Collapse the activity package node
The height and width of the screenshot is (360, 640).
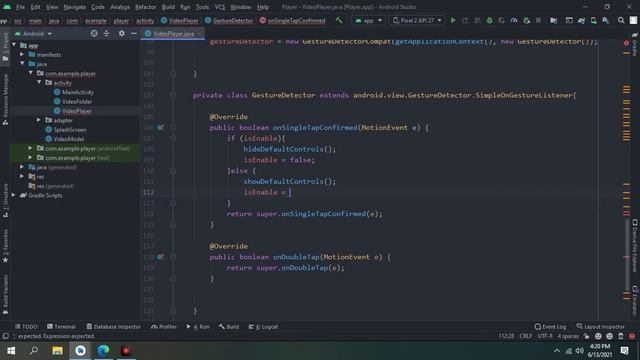point(39,82)
